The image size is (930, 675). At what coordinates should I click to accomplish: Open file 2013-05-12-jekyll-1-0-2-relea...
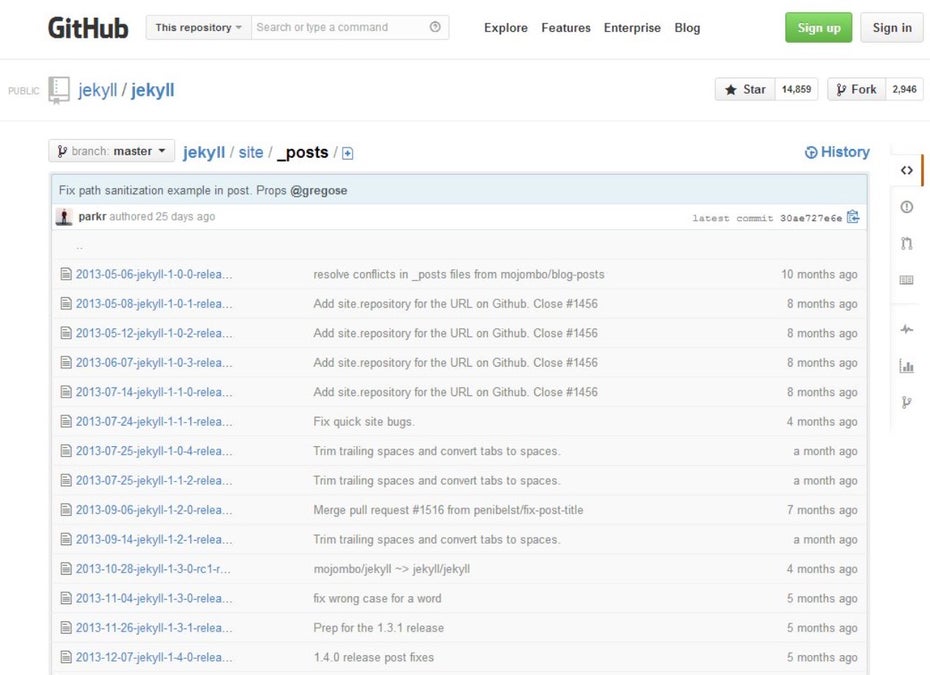(x=154, y=333)
